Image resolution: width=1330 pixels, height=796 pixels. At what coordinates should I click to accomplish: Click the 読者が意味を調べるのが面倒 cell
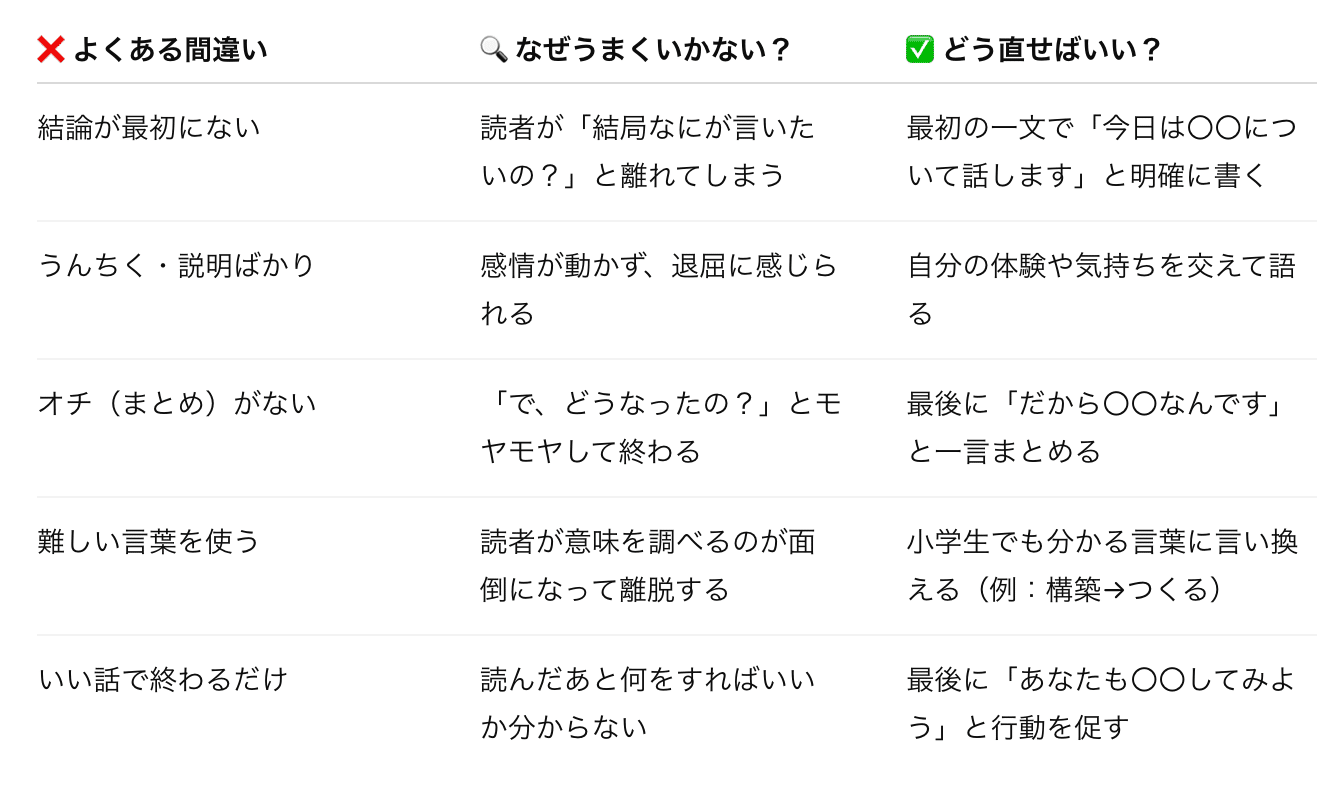coord(647,566)
